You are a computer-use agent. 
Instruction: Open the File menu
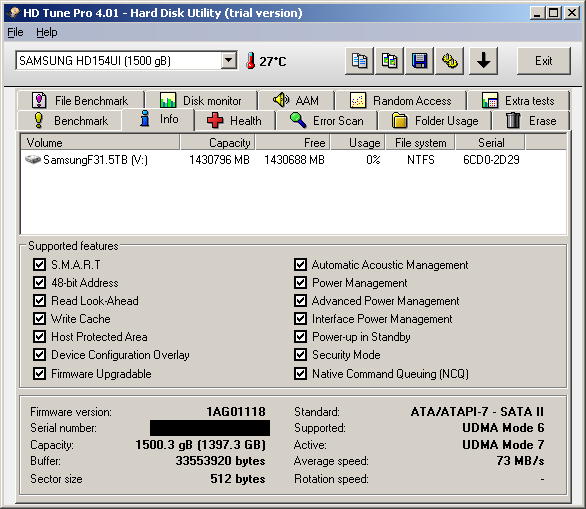[15, 33]
